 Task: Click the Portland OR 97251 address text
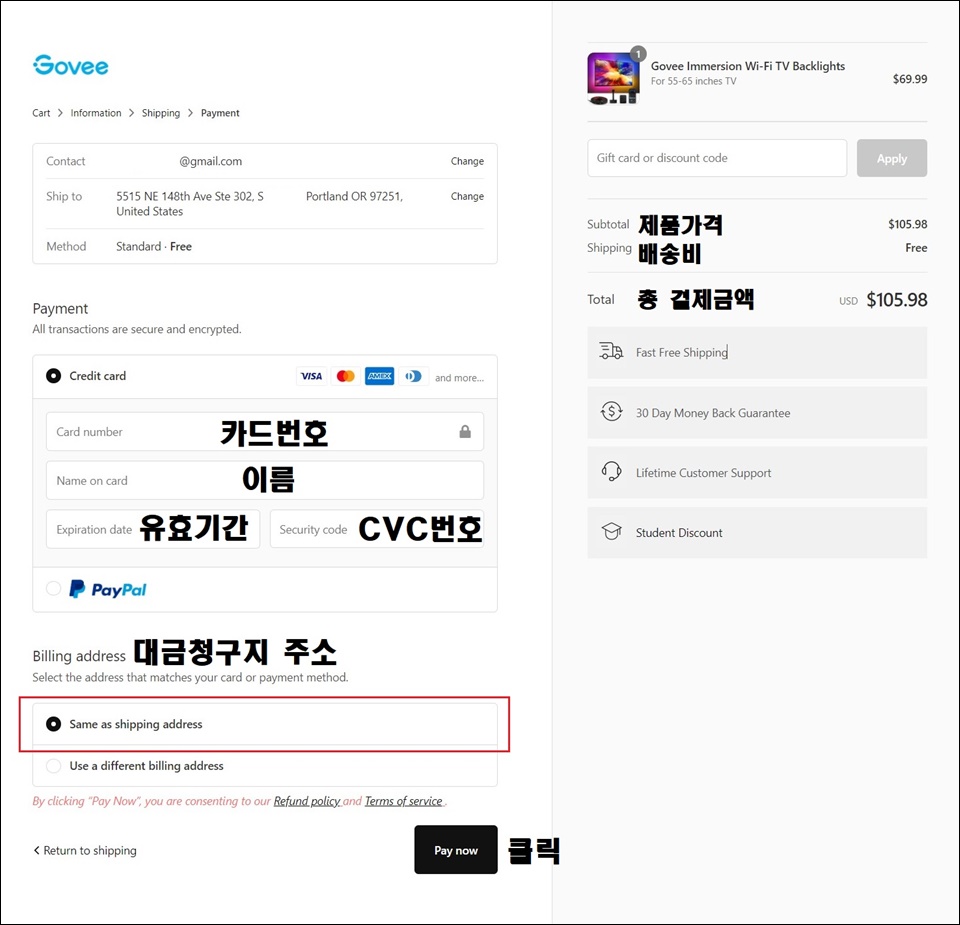(354, 196)
